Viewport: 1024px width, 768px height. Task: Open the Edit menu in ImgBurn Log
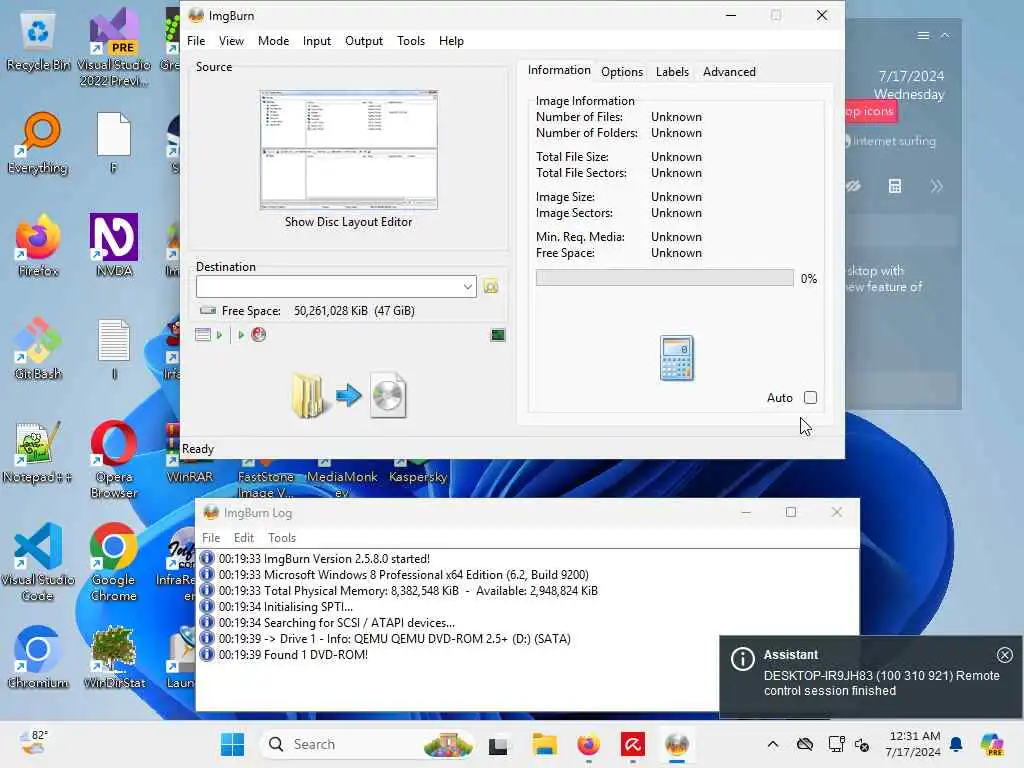244,537
